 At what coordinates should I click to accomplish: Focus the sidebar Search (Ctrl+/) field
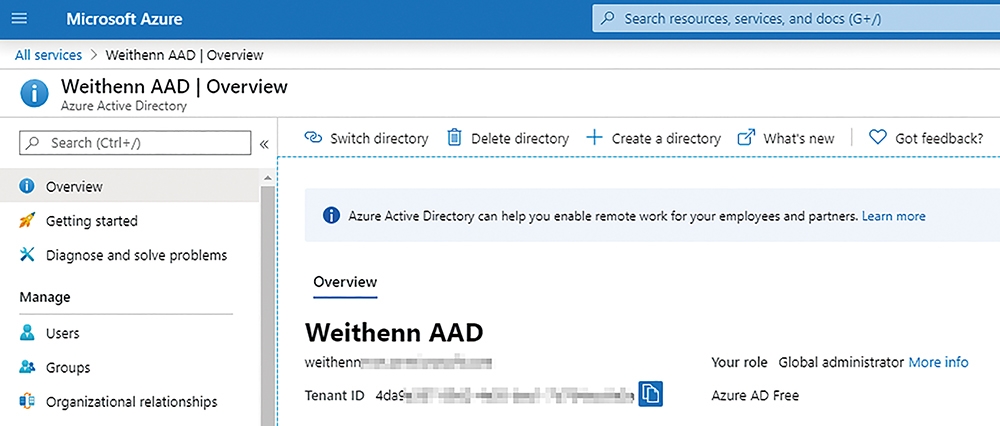[x=135, y=143]
